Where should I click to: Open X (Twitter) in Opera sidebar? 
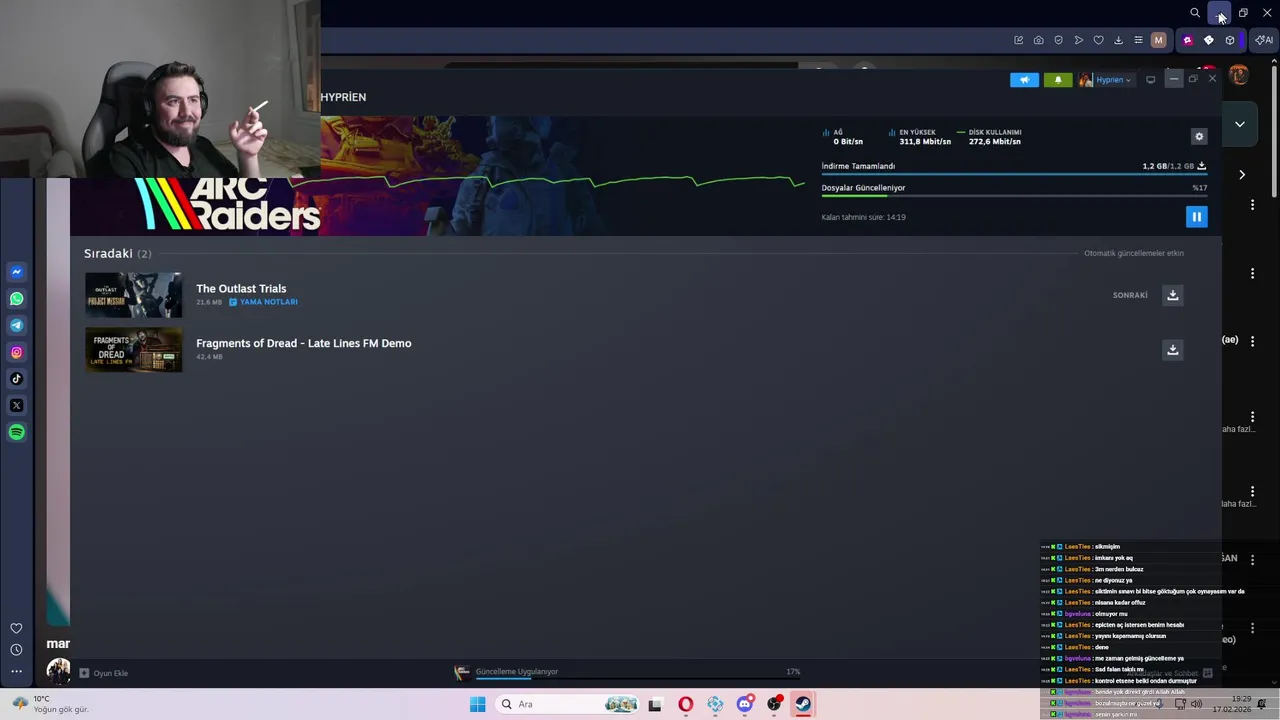[x=16, y=405]
